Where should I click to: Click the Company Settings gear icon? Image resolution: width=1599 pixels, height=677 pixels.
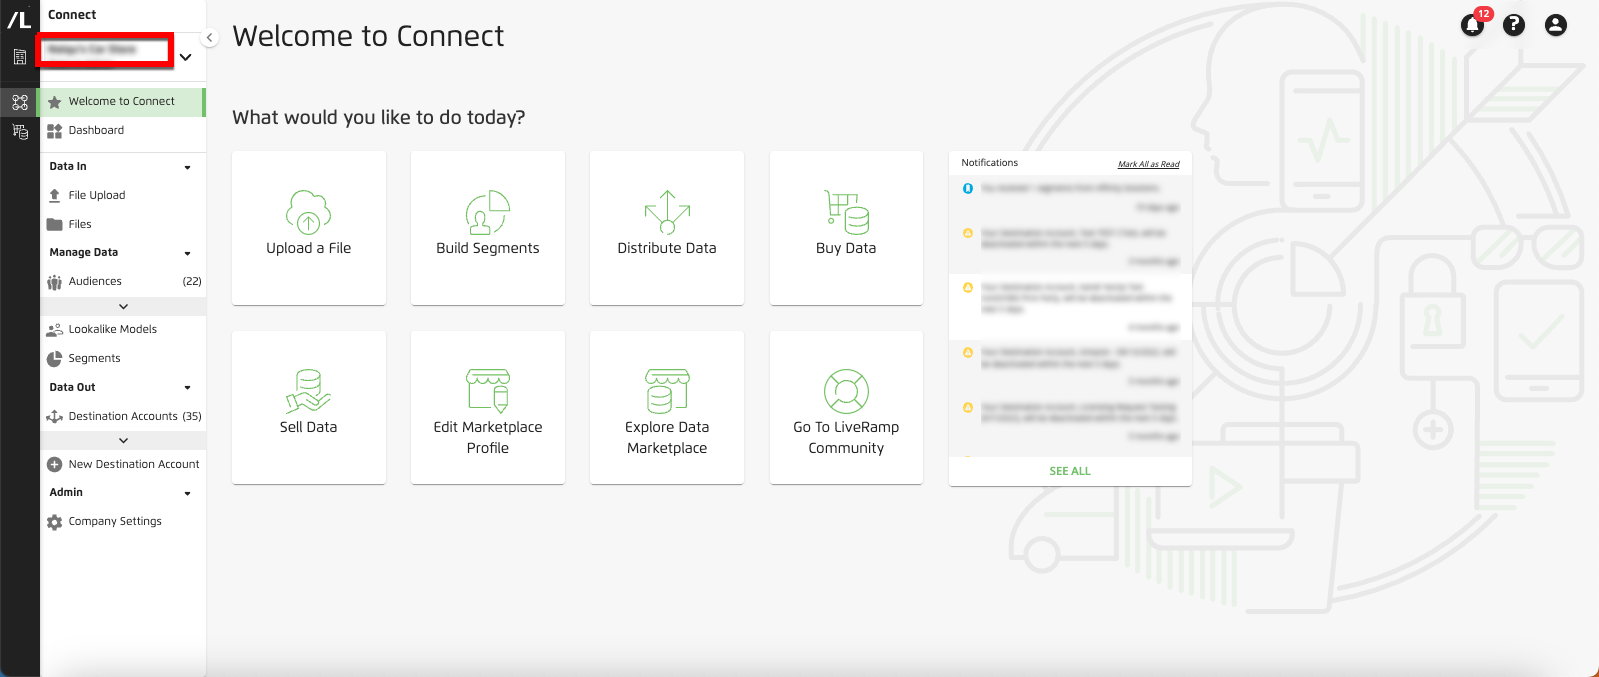coord(55,522)
